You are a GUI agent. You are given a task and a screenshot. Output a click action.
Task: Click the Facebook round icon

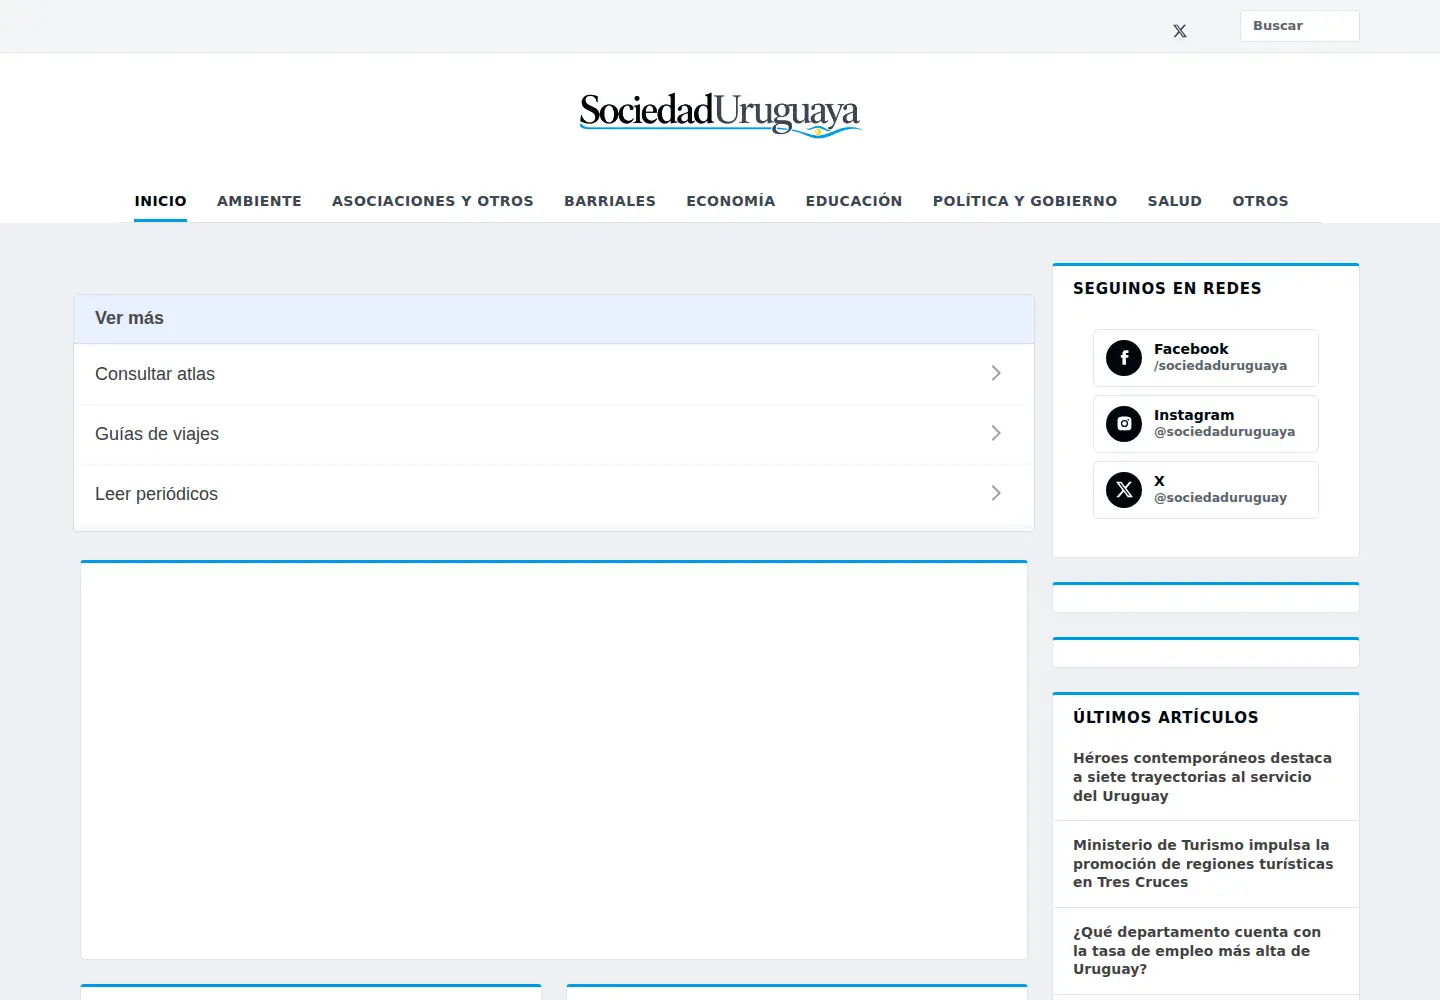[1124, 358]
